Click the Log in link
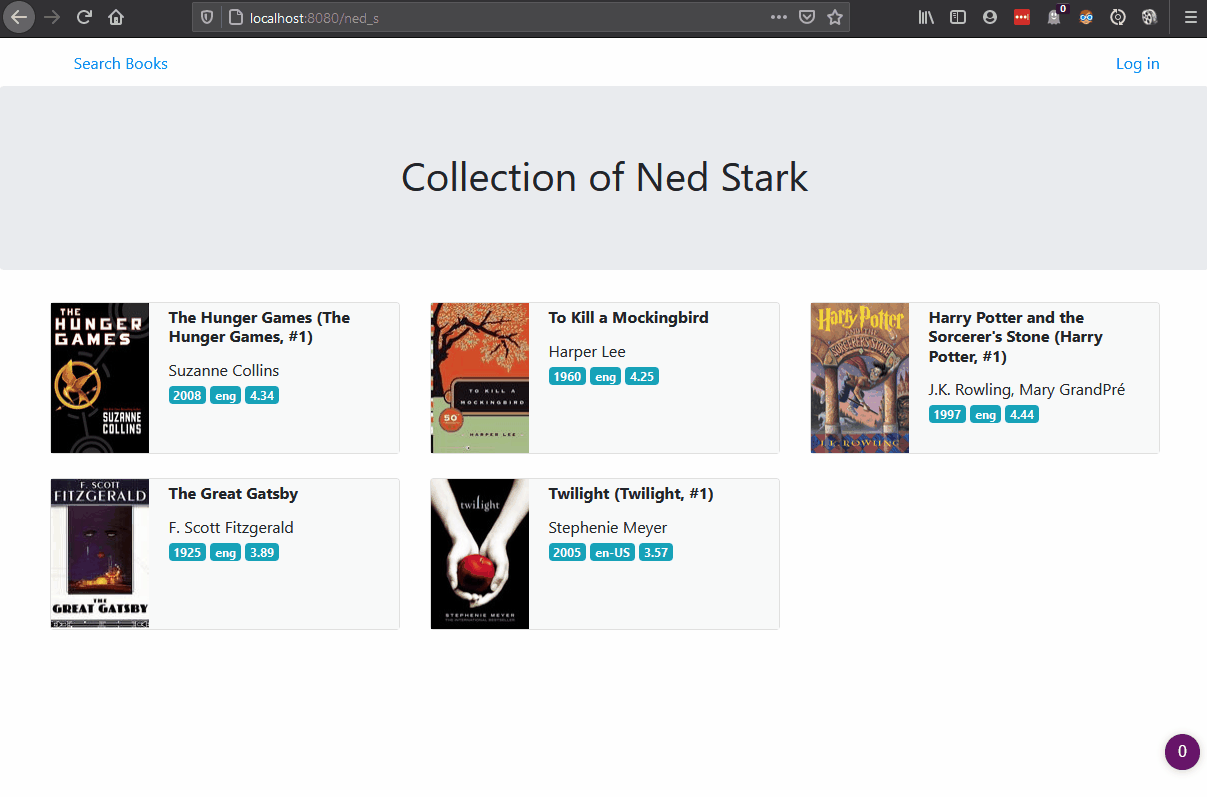1207x797 pixels. (x=1138, y=64)
